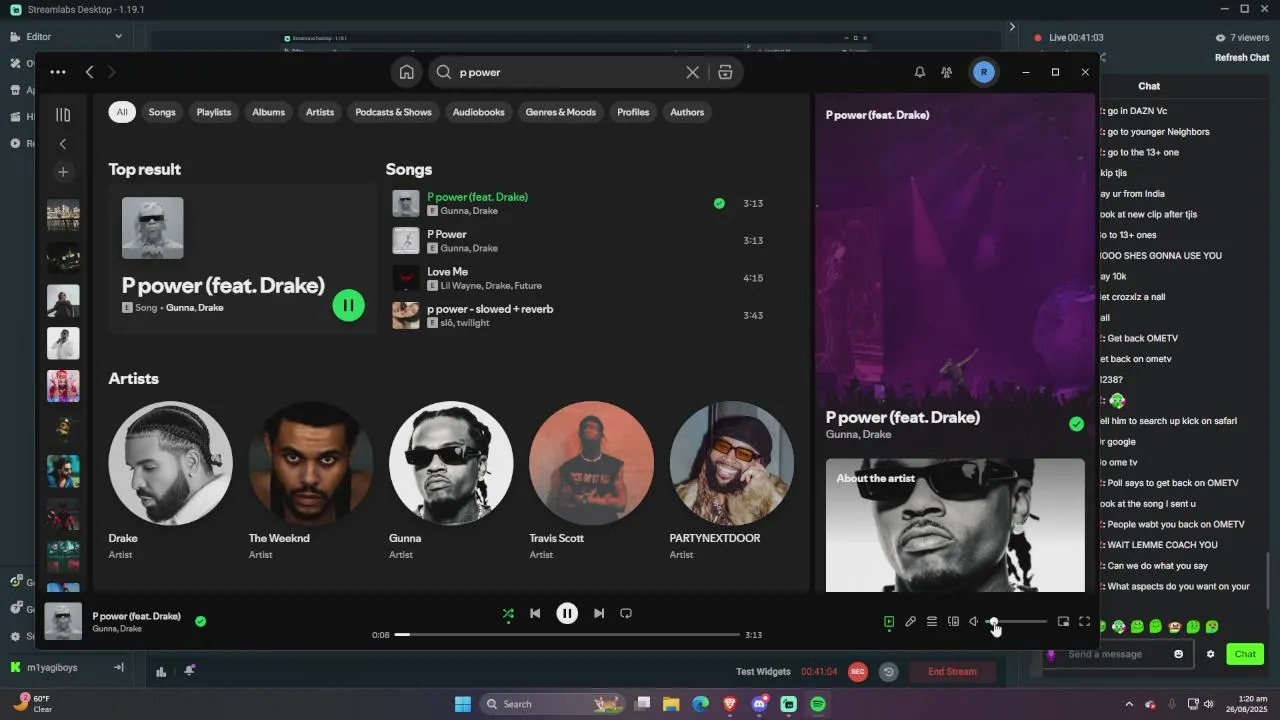Image resolution: width=1280 pixels, height=720 pixels.
Task: Collapse library with the sidebar chevron
Action: pos(63,144)
